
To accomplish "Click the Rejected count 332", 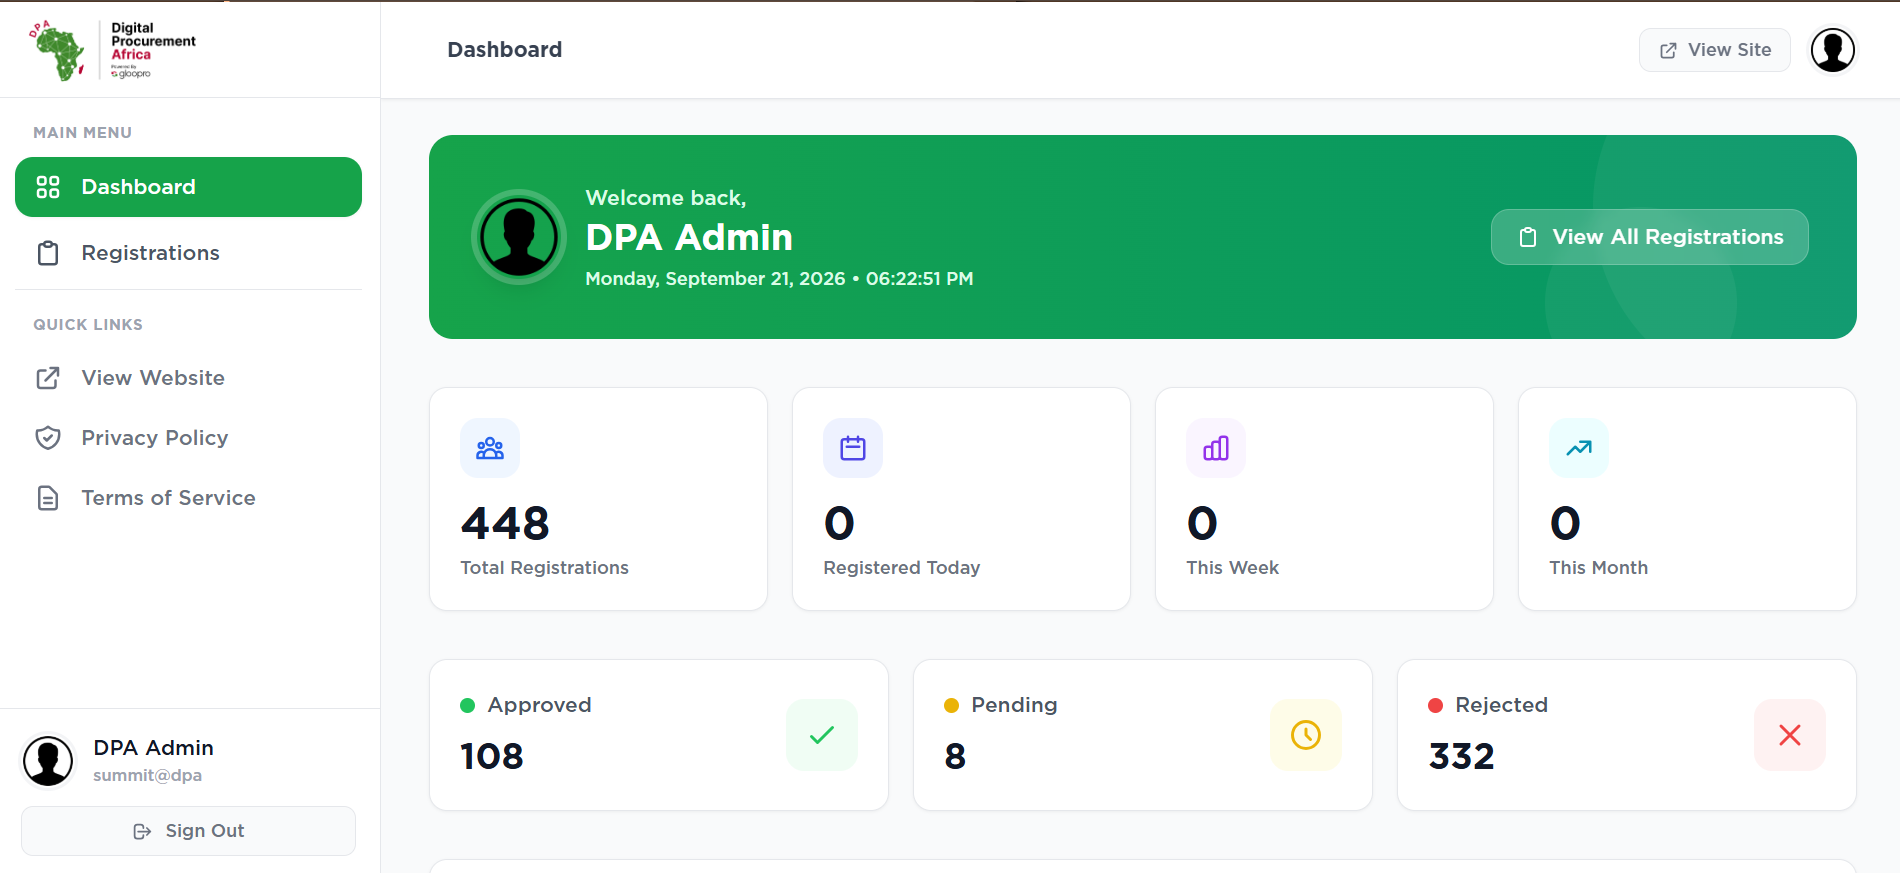I will [x=1461, y=756].
